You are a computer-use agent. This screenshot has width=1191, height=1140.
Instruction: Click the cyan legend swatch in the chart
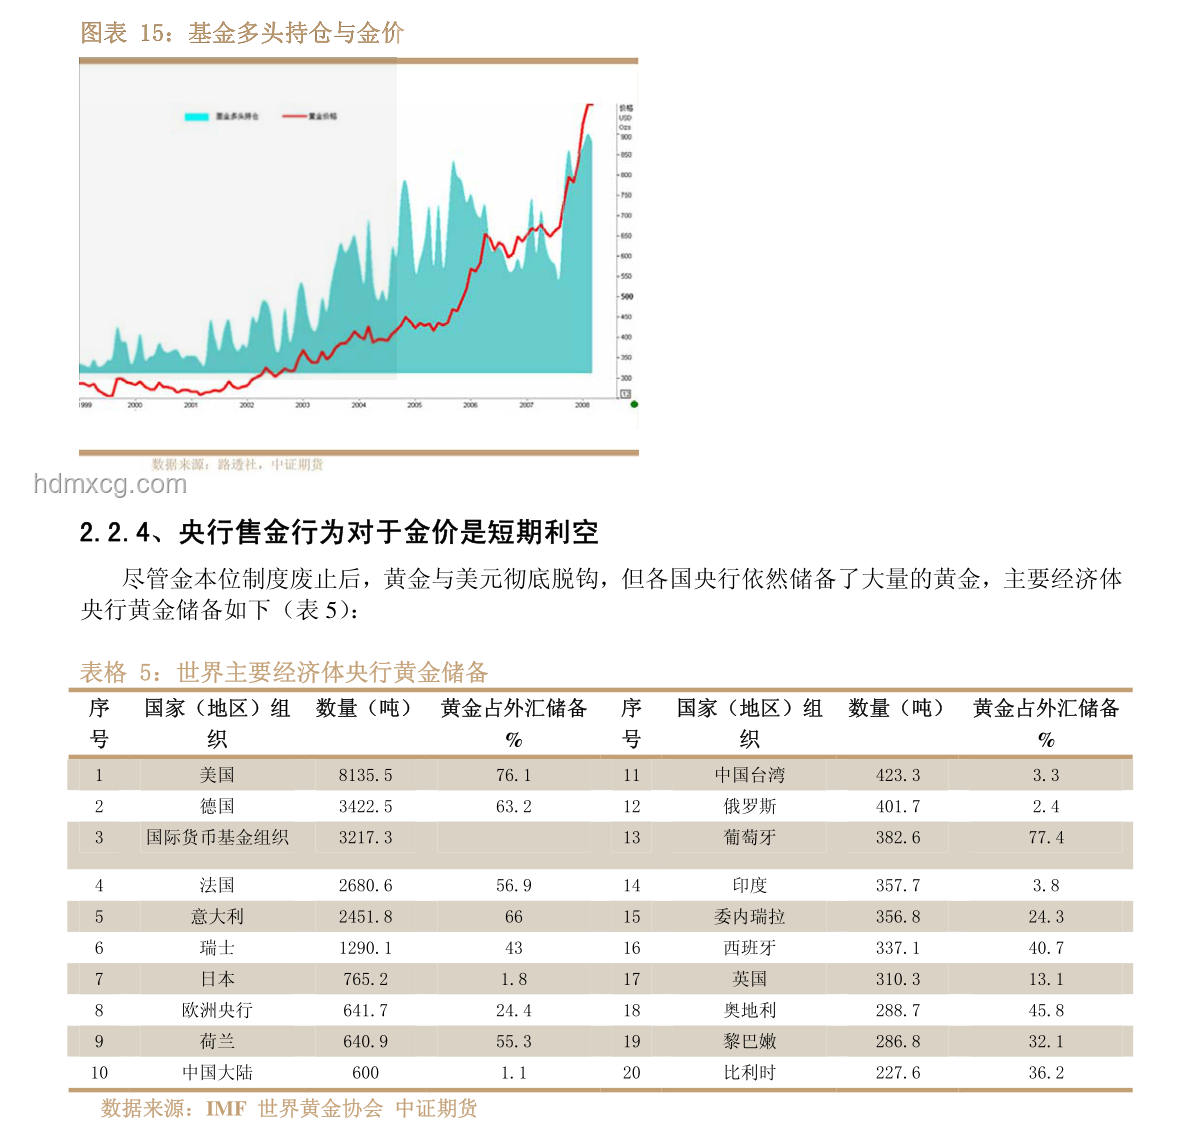tap(197, 116)
